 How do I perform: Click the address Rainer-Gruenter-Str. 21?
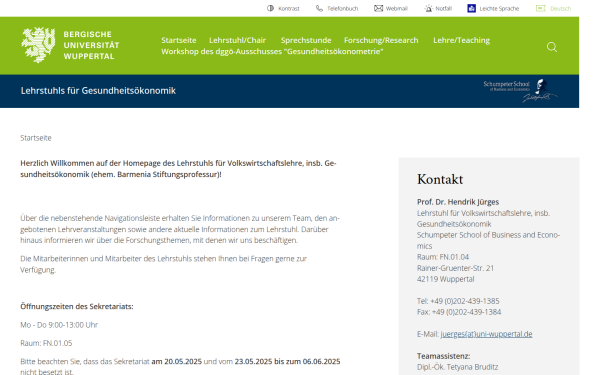455,268
